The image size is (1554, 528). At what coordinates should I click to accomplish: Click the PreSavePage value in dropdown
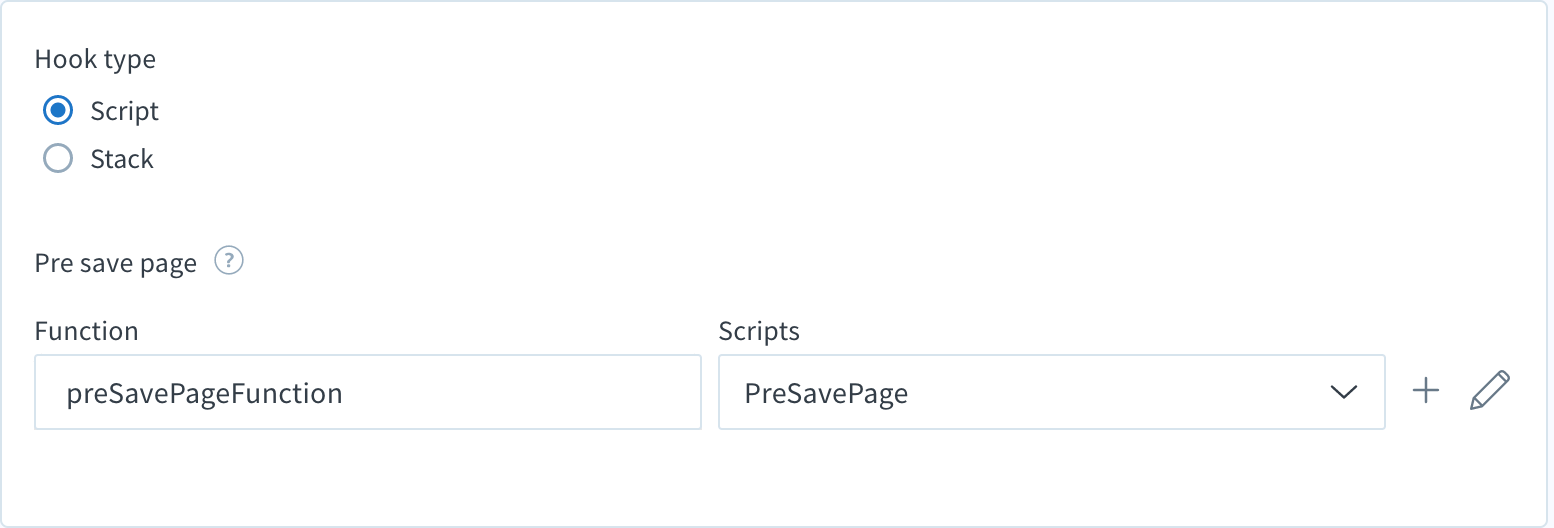tap(826, 393)
